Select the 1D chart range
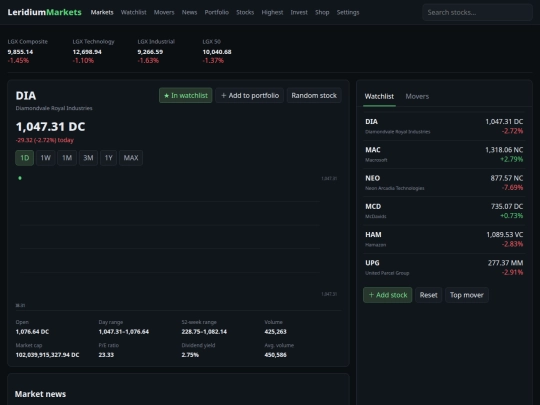 click(x=25, y=158)
